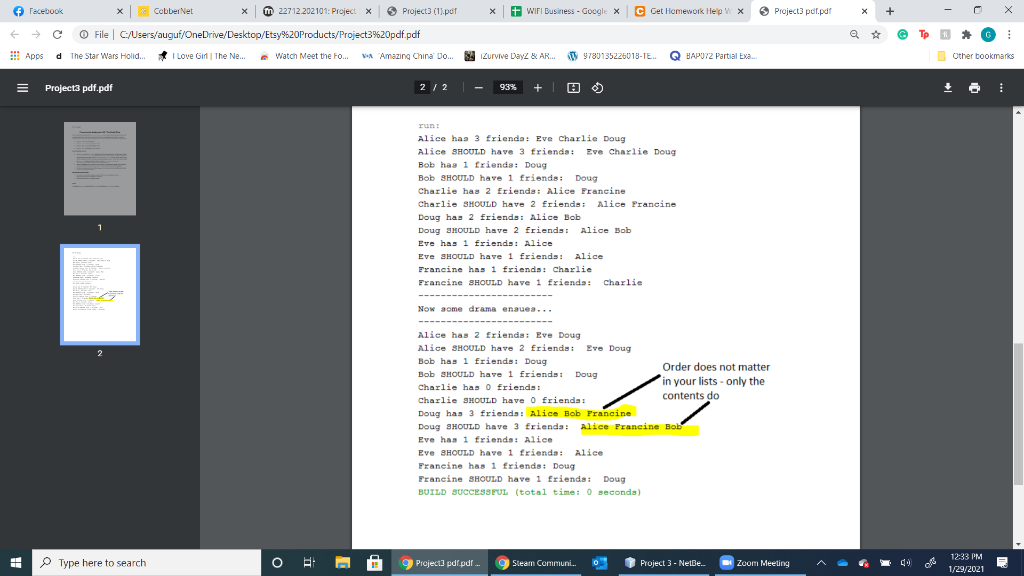Rotate the PDF page counterclockwise
Screen dimensions: 1024x576
[599, 87]
